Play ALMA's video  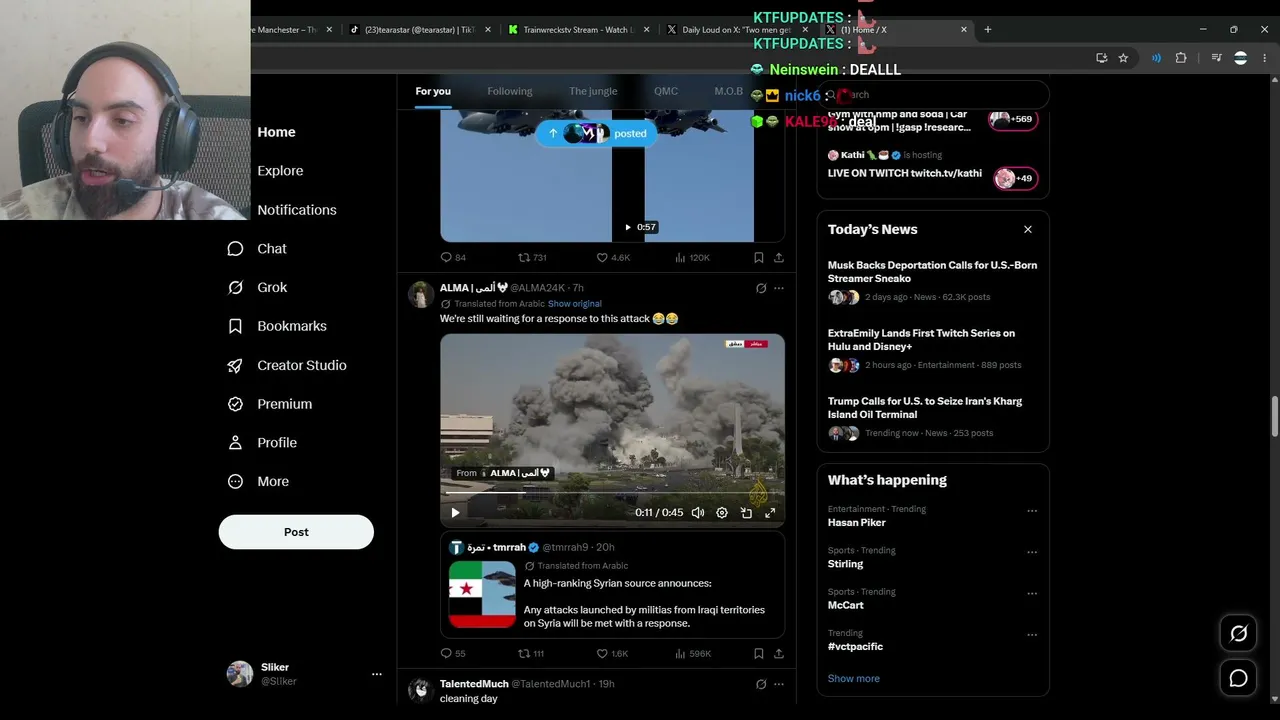(455, 513)
